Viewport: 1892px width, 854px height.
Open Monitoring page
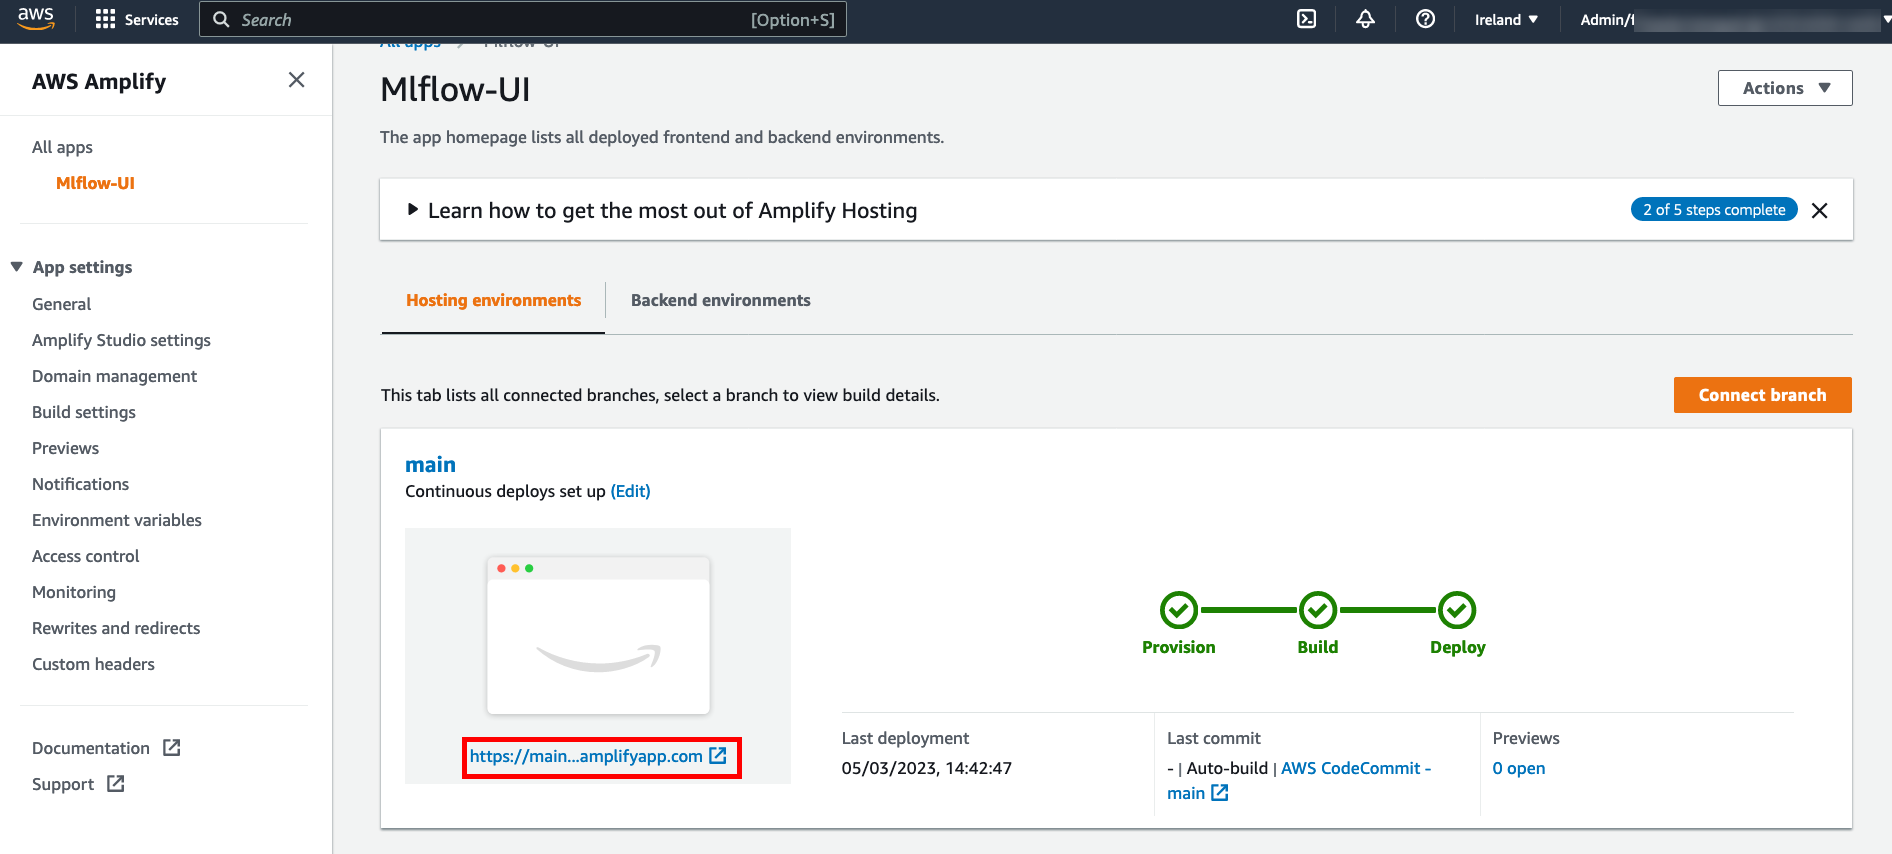click(x=74, y=592)
